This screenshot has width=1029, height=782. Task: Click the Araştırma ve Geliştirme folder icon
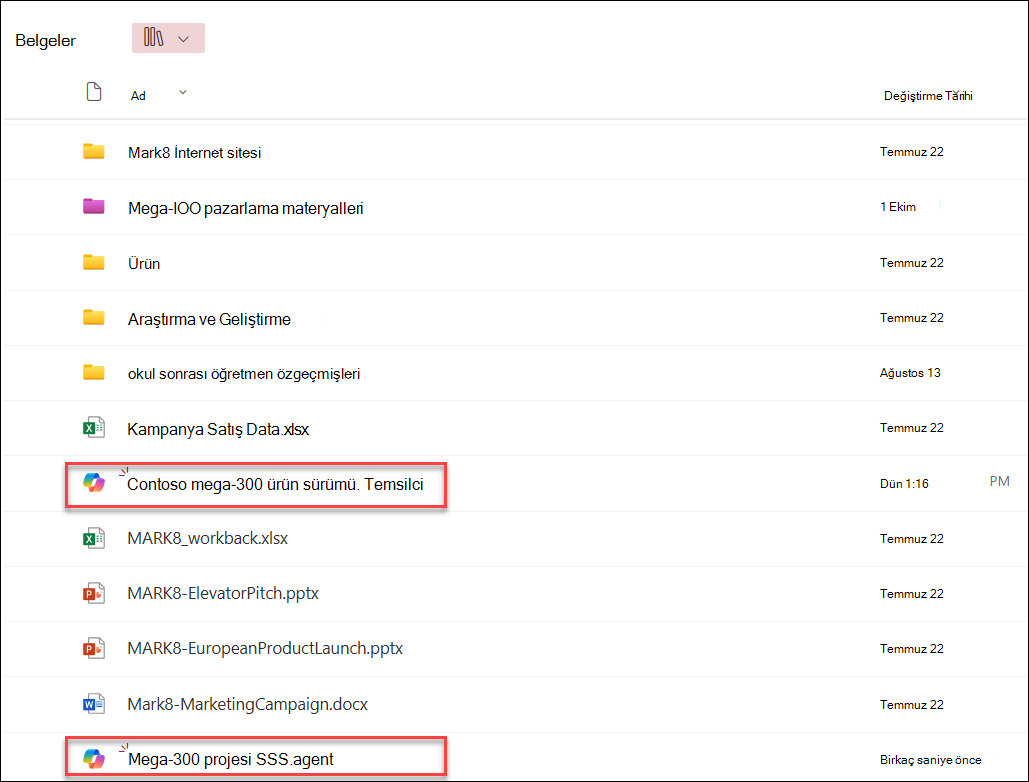94,318
